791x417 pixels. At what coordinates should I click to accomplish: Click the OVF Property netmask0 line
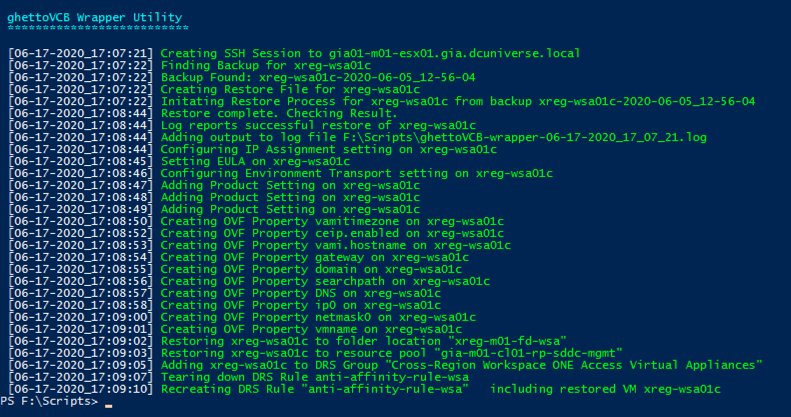(x=318, y=316)
